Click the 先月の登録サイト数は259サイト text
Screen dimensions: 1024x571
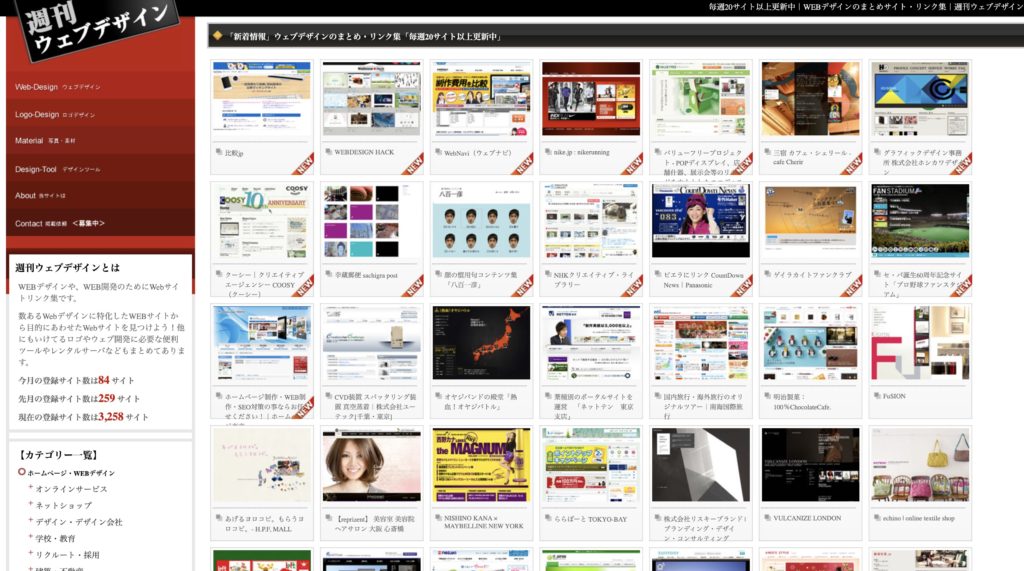(x=79, y=399)
